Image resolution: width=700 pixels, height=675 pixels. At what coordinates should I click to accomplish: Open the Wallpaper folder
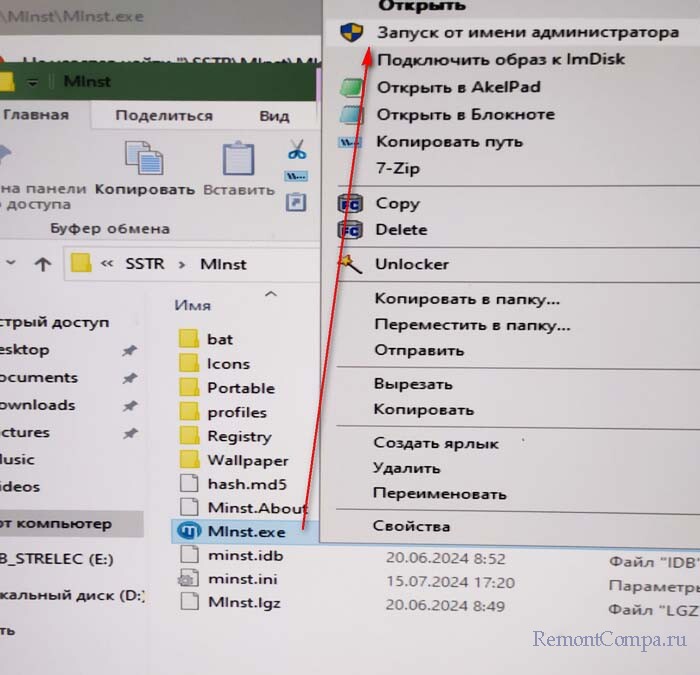(x=247, y=460)
